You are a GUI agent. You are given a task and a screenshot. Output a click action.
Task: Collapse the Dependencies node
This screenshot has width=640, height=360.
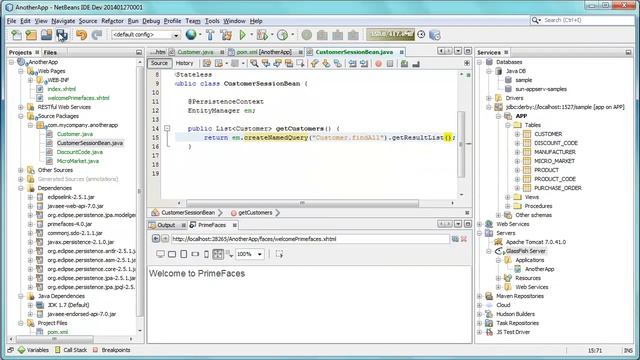click(21, 188)
